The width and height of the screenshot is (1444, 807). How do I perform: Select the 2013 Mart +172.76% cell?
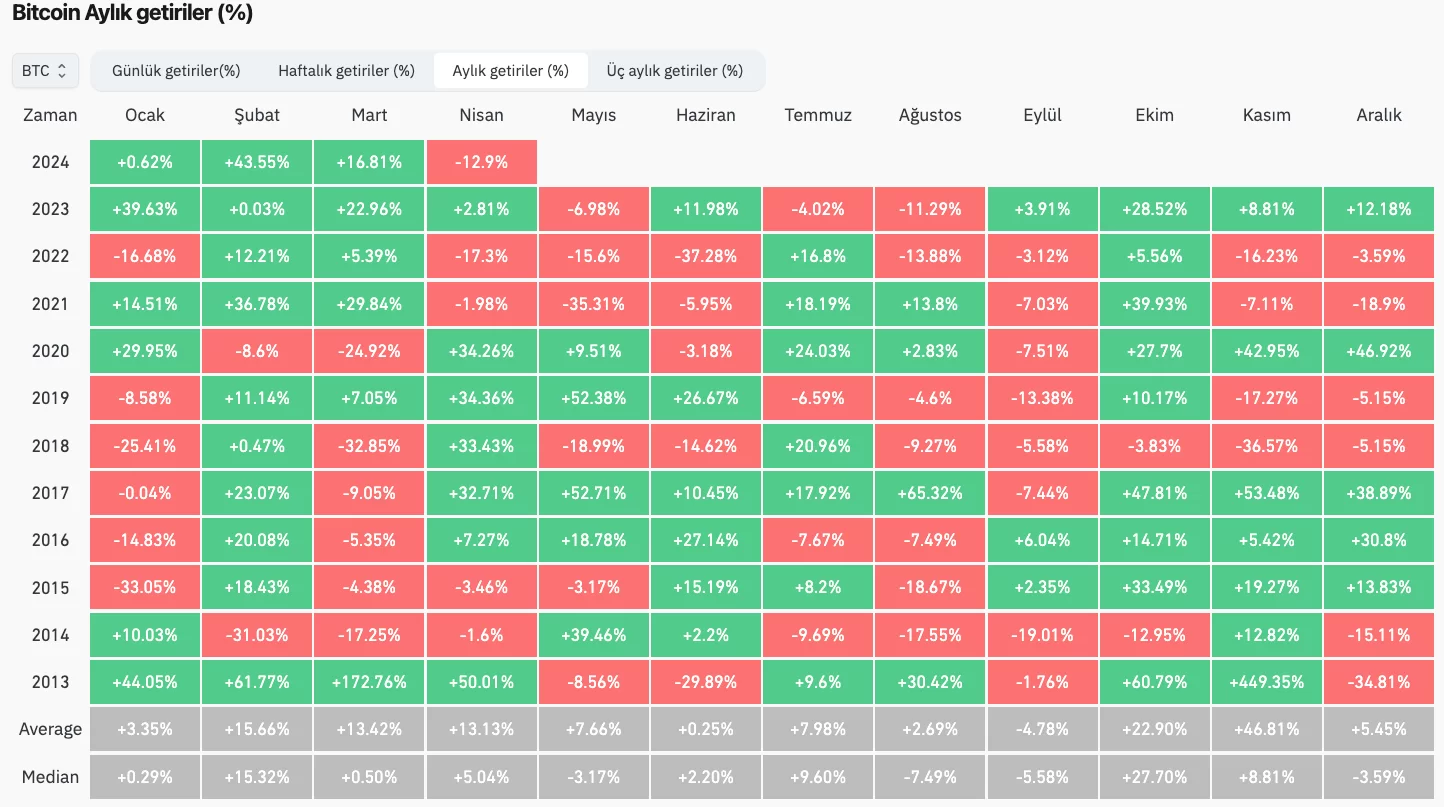(369, 682)
